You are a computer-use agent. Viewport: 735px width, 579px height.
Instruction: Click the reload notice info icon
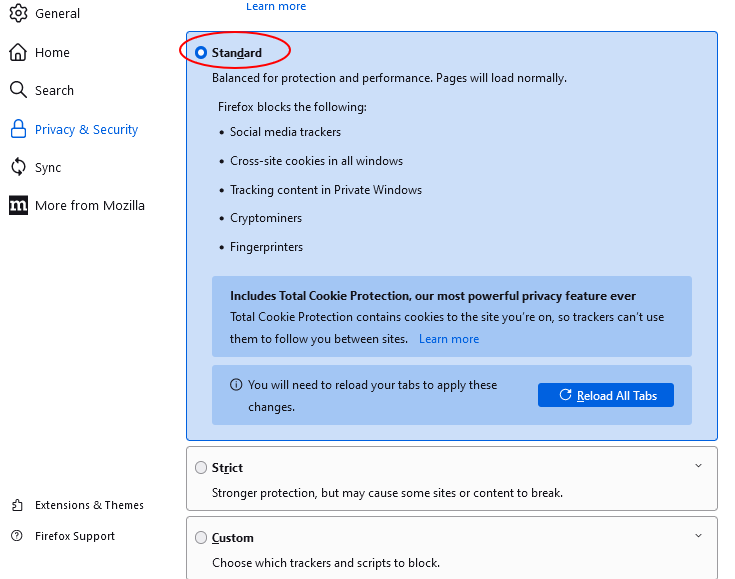pyautogui.click(x=236, y=385)
